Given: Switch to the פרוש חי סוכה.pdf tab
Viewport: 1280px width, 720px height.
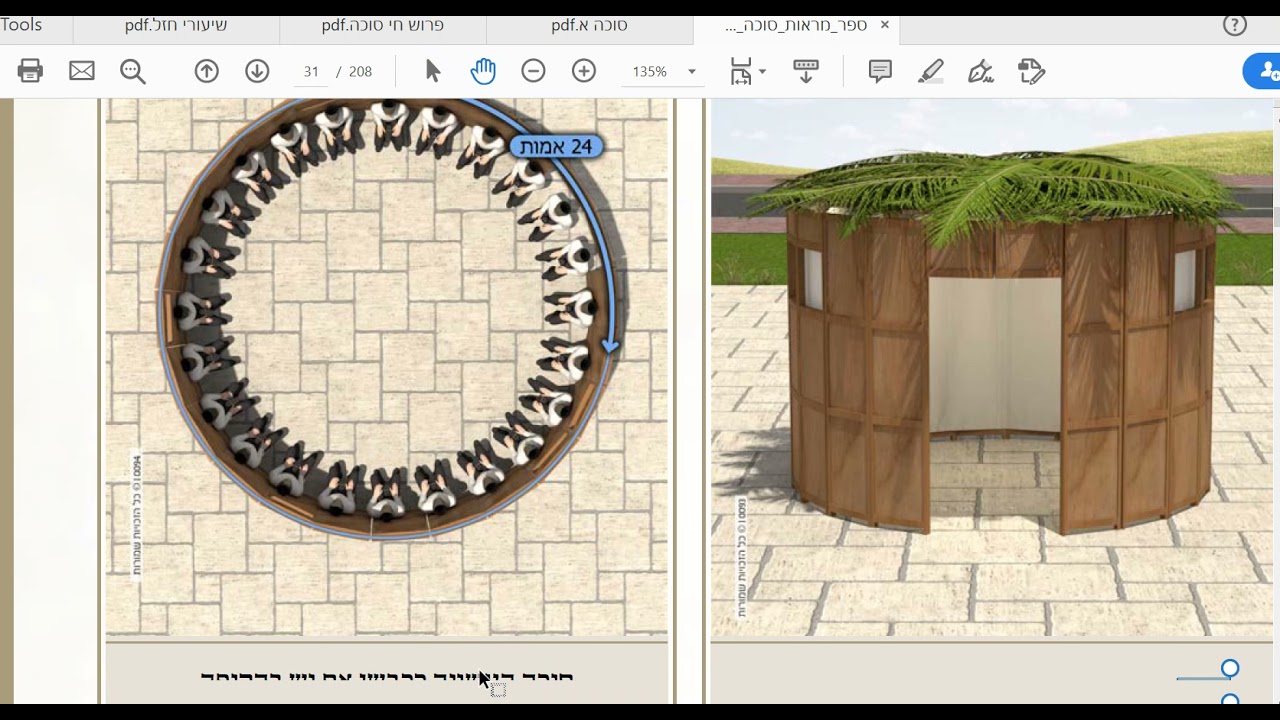Looking at the screenshot, I should [383, 25].
